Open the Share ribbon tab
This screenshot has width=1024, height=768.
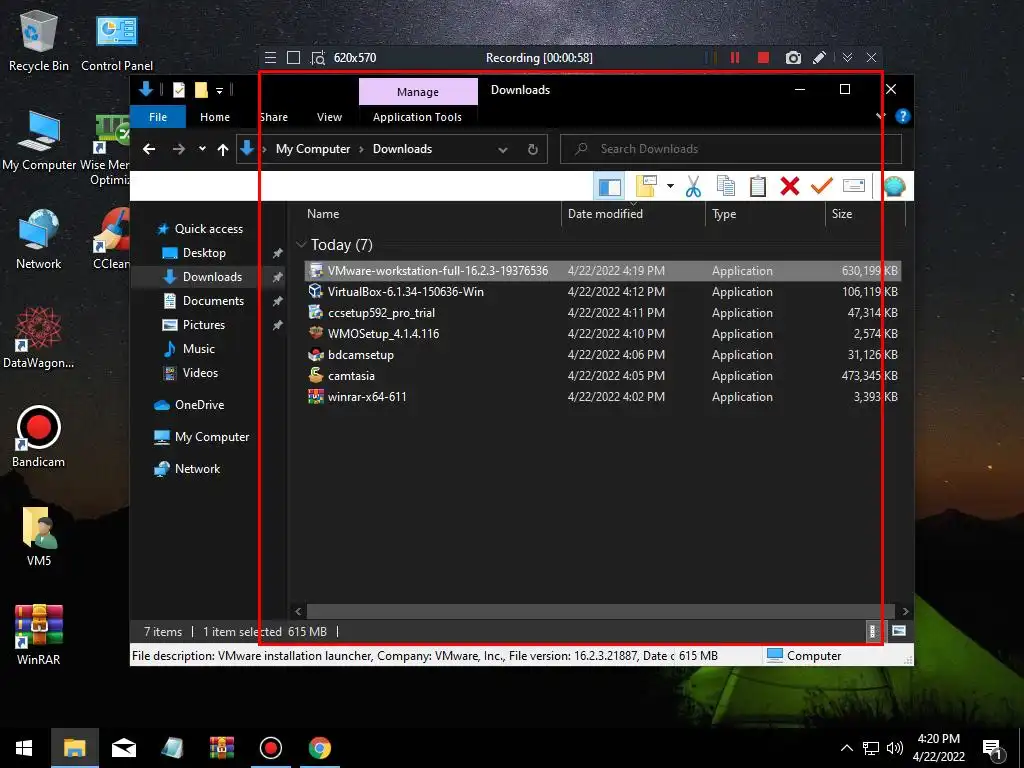pyautogui.click(x=273, y=117)
